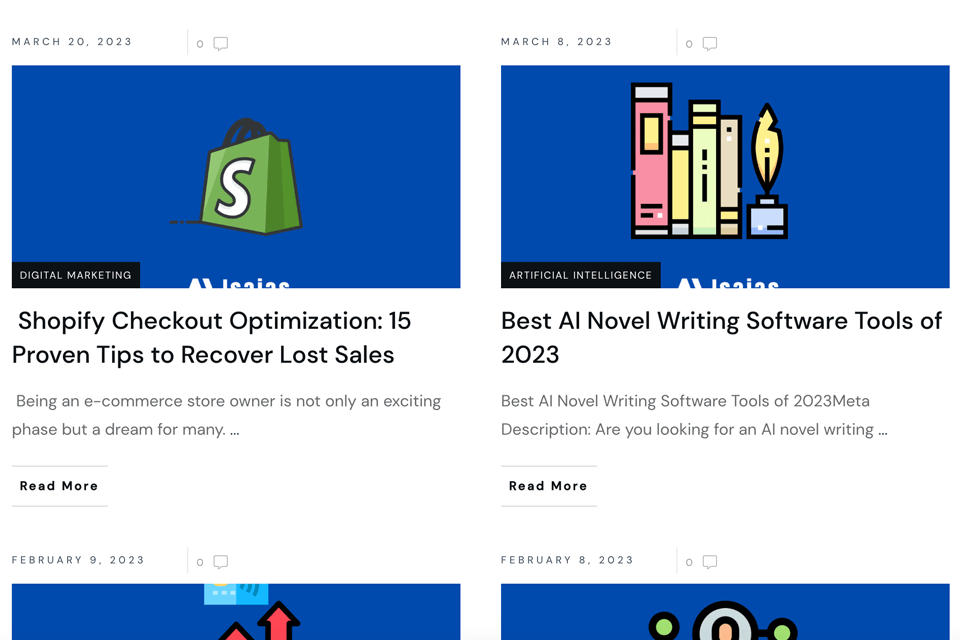This screenshot has width=960, height=640.
Task: Open comments icon on March 8, 2023 post
Action: (710, 43)
